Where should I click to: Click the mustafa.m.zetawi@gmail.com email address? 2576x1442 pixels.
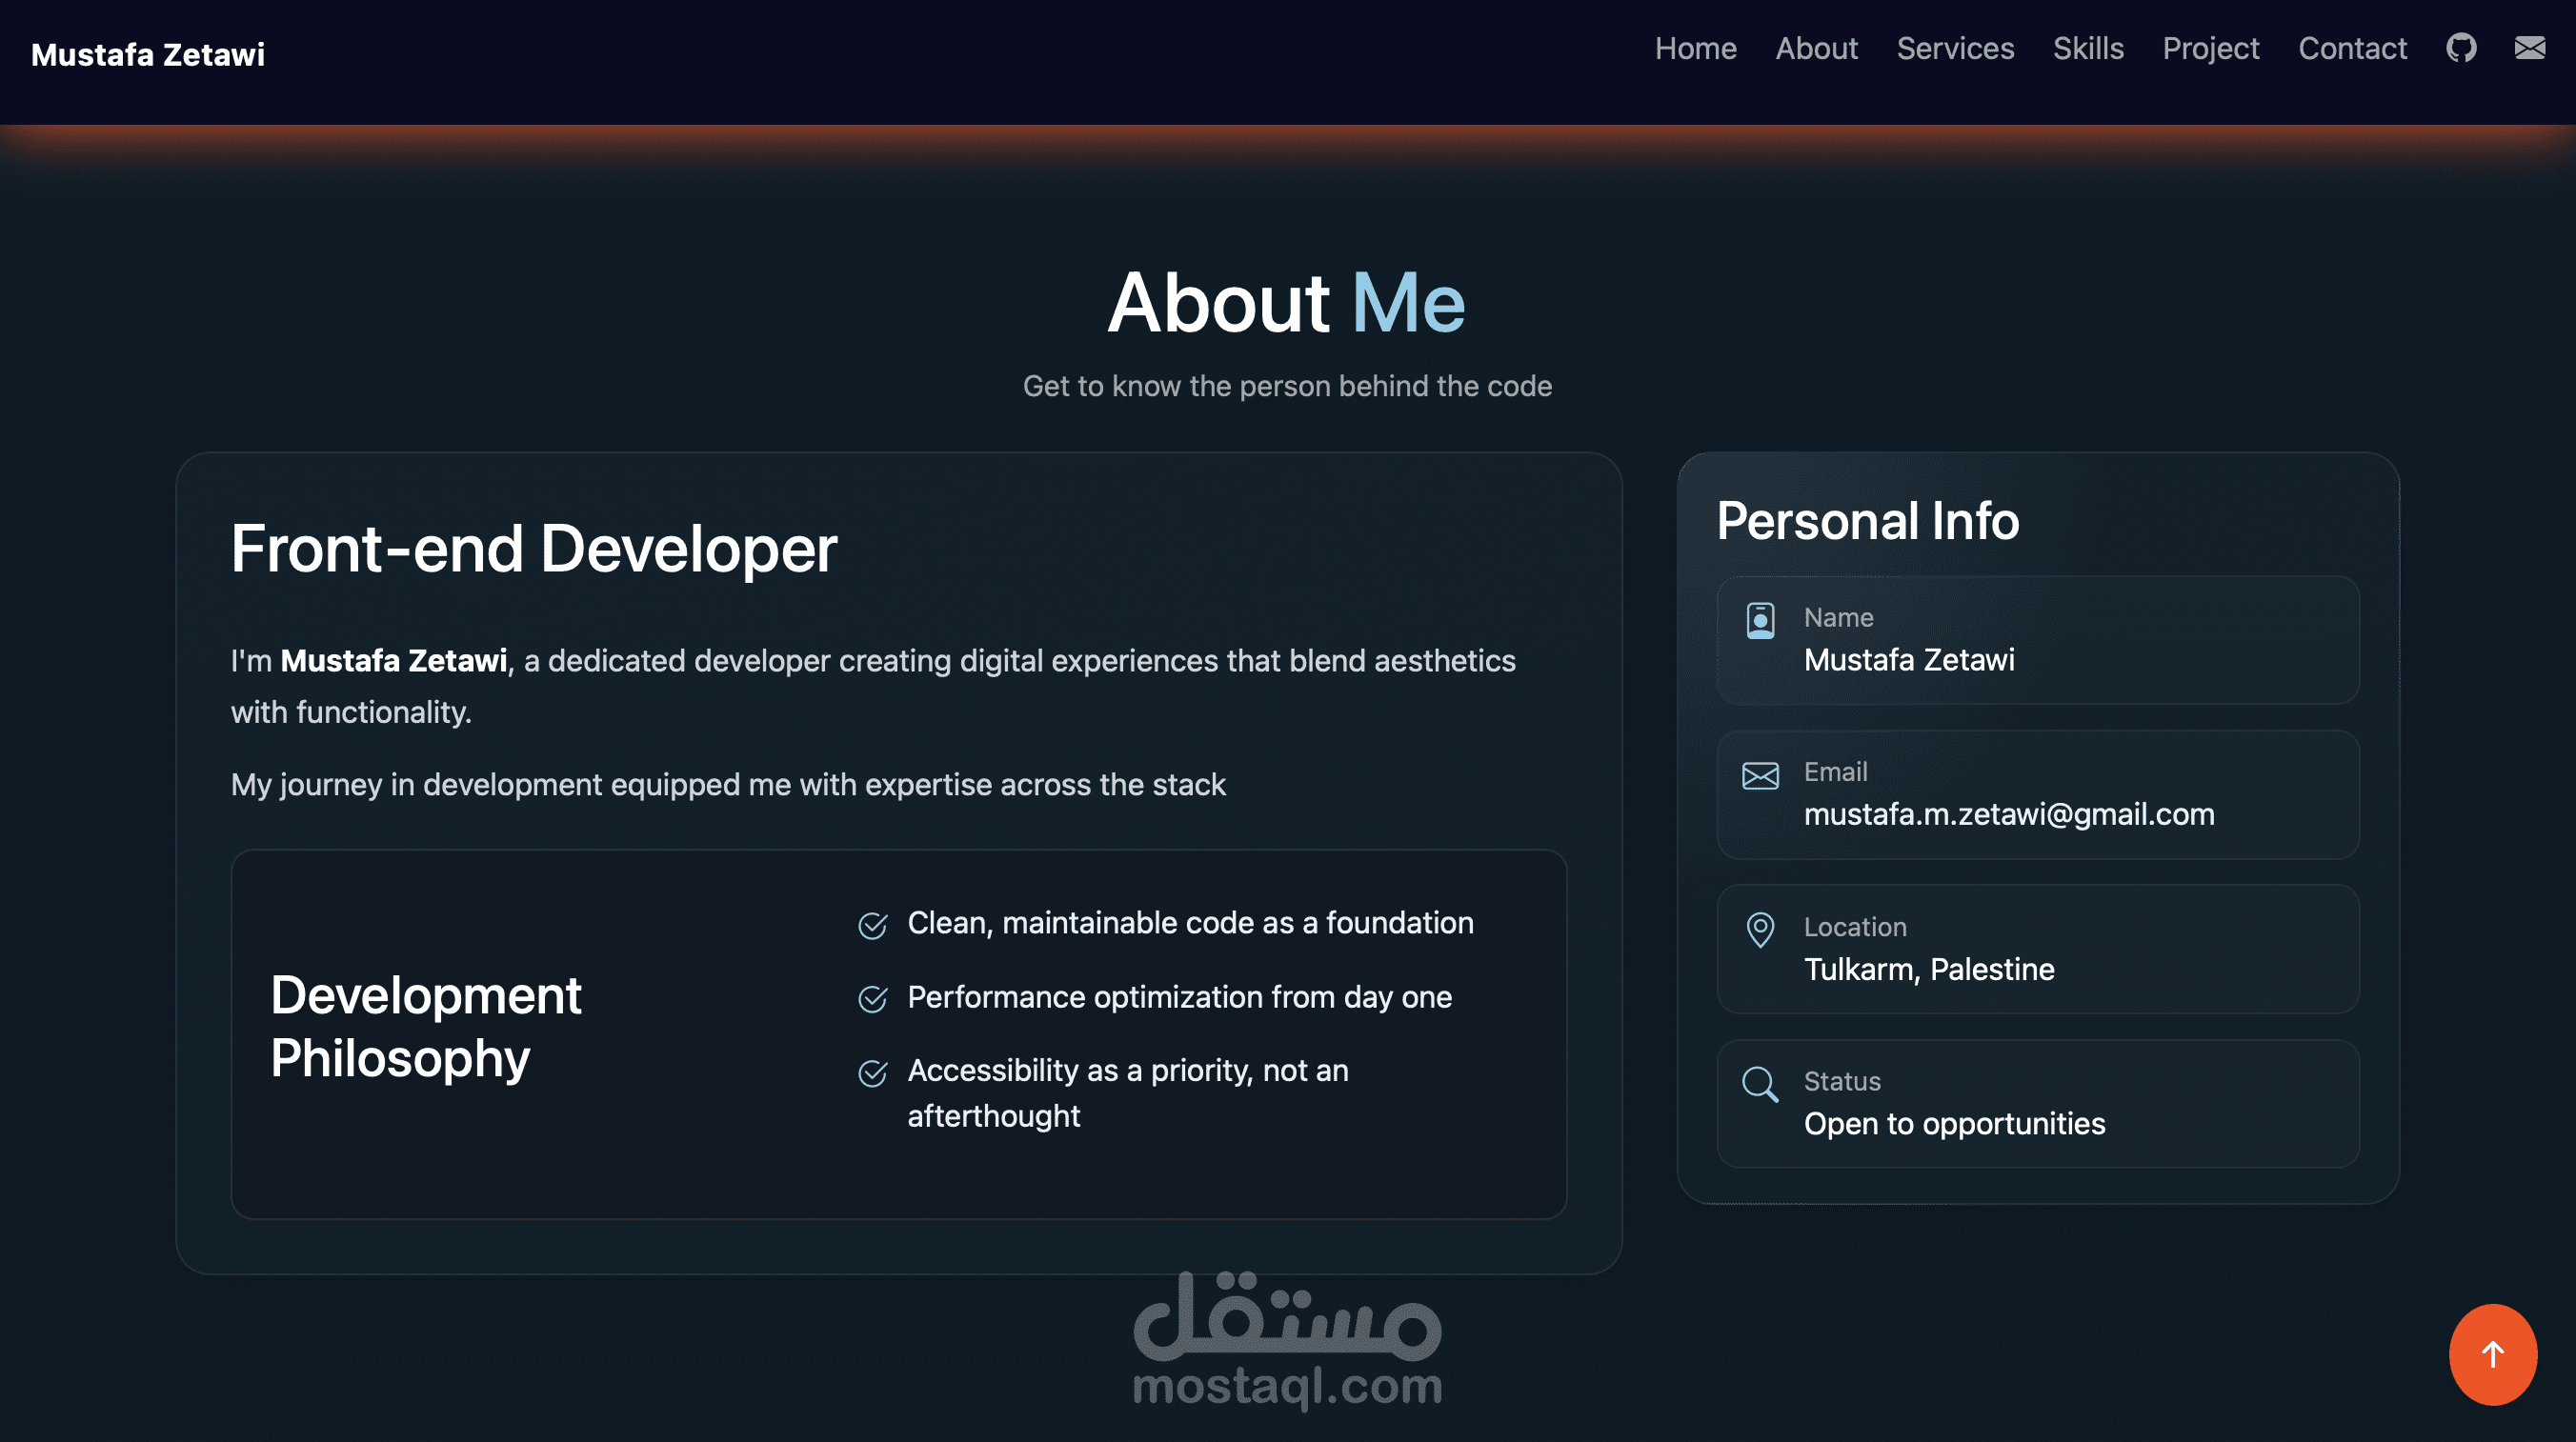point(2008,815)
